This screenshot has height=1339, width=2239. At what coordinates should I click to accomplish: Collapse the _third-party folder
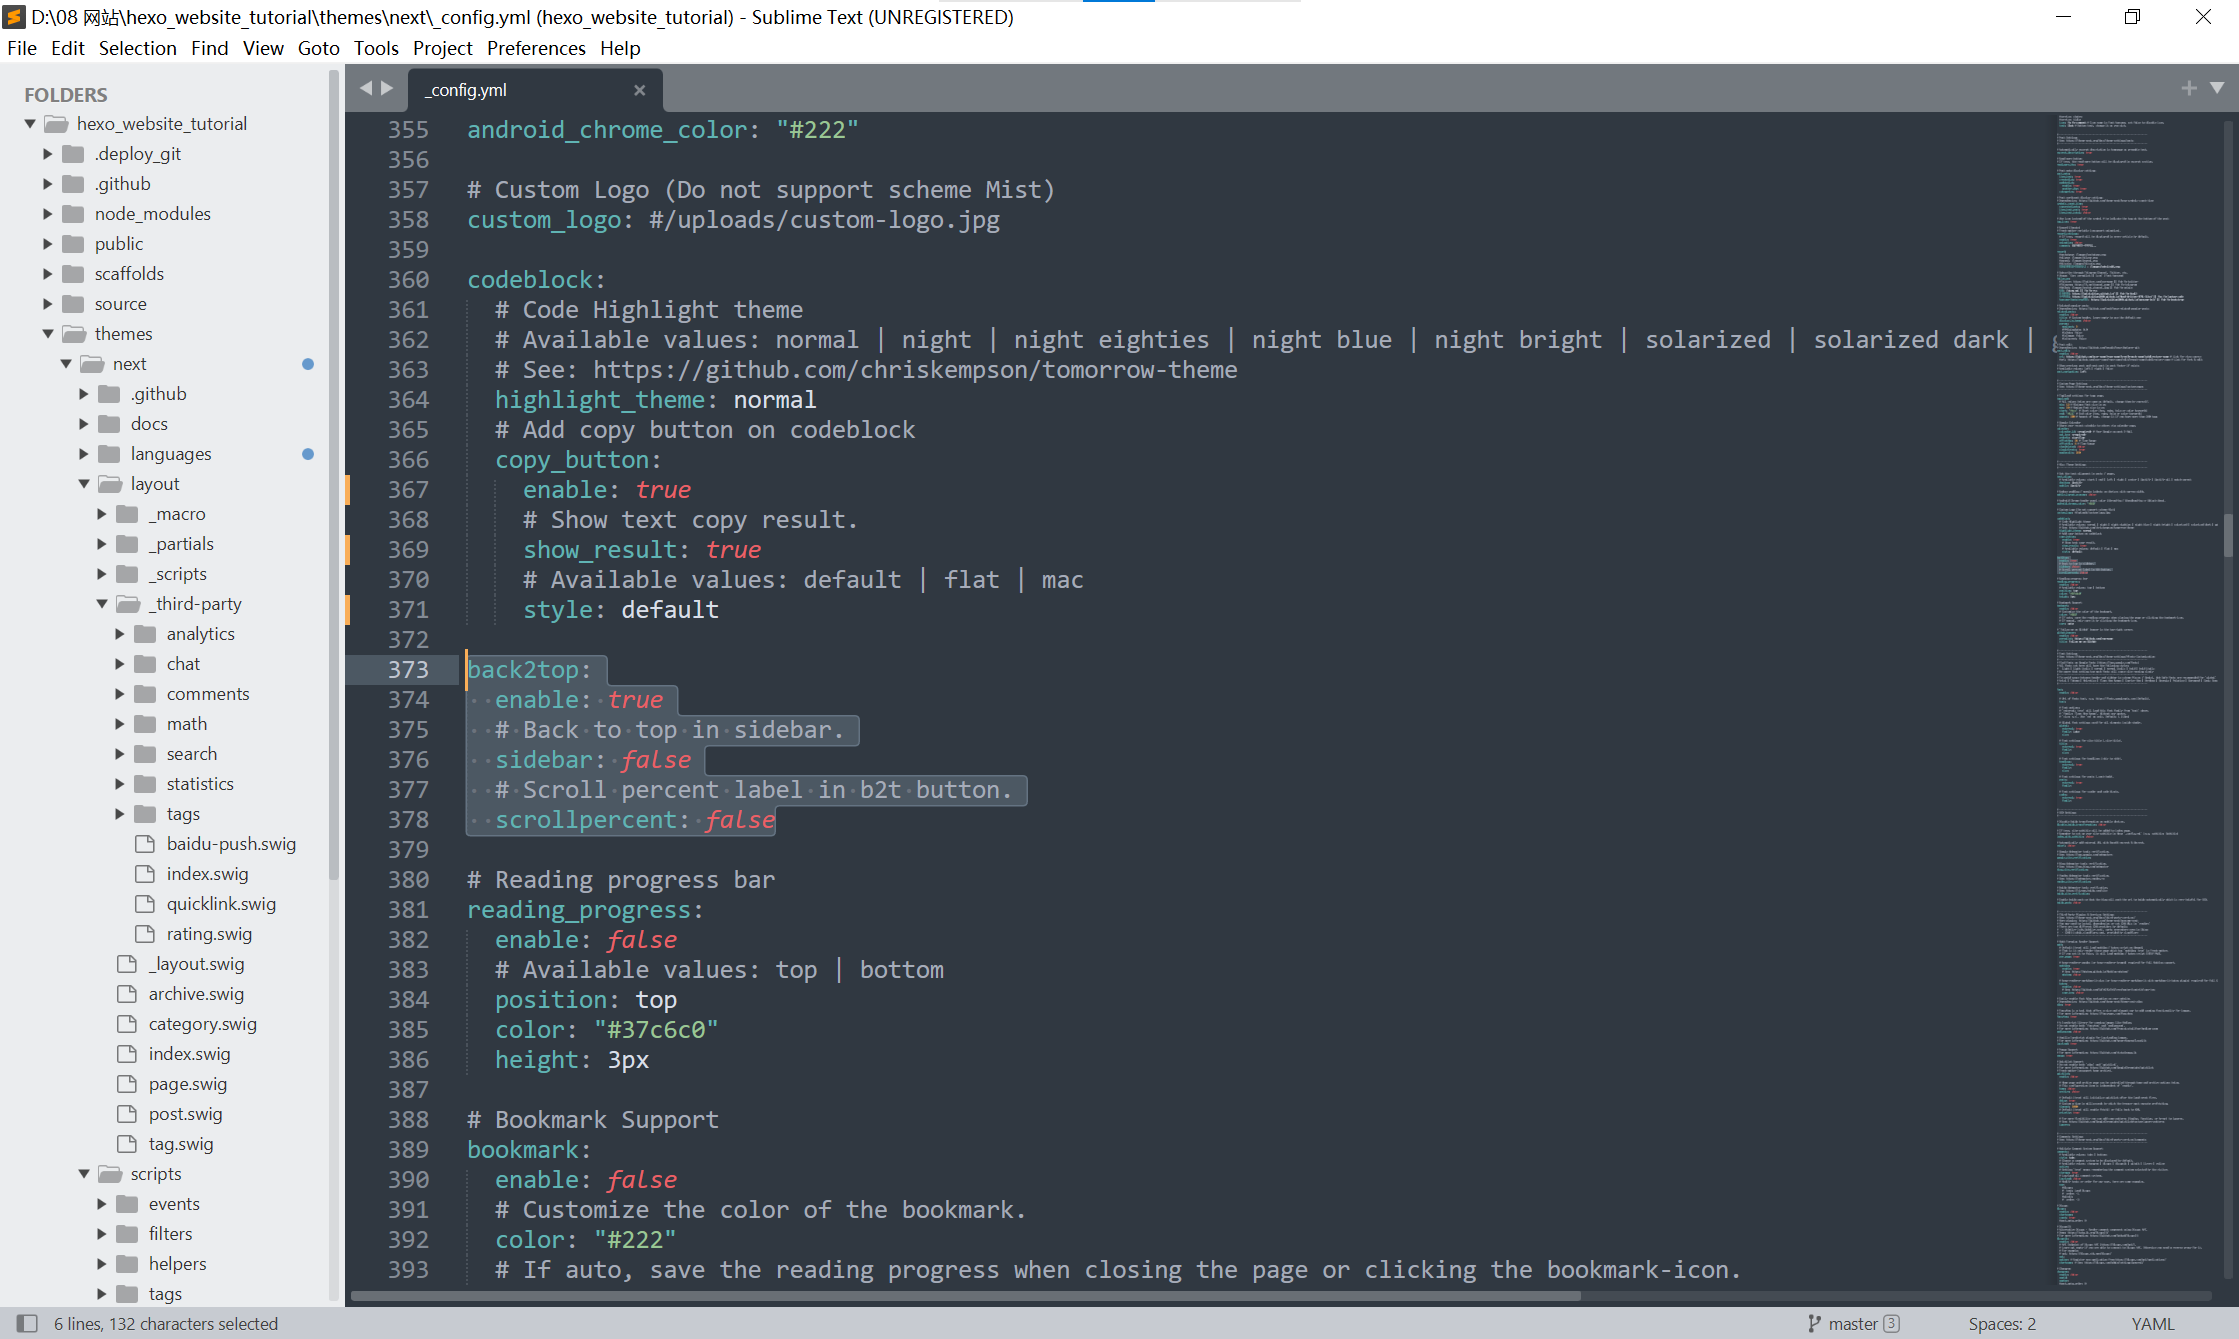(102, 603)
